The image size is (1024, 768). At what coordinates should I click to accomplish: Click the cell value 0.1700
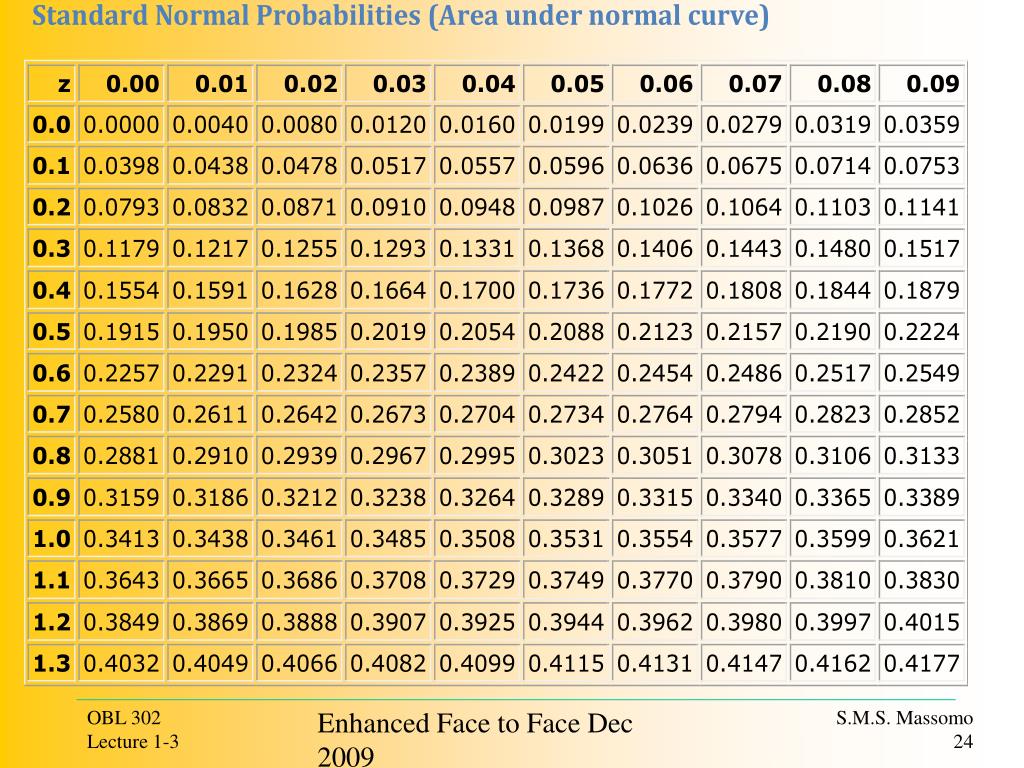coord(477,291)
